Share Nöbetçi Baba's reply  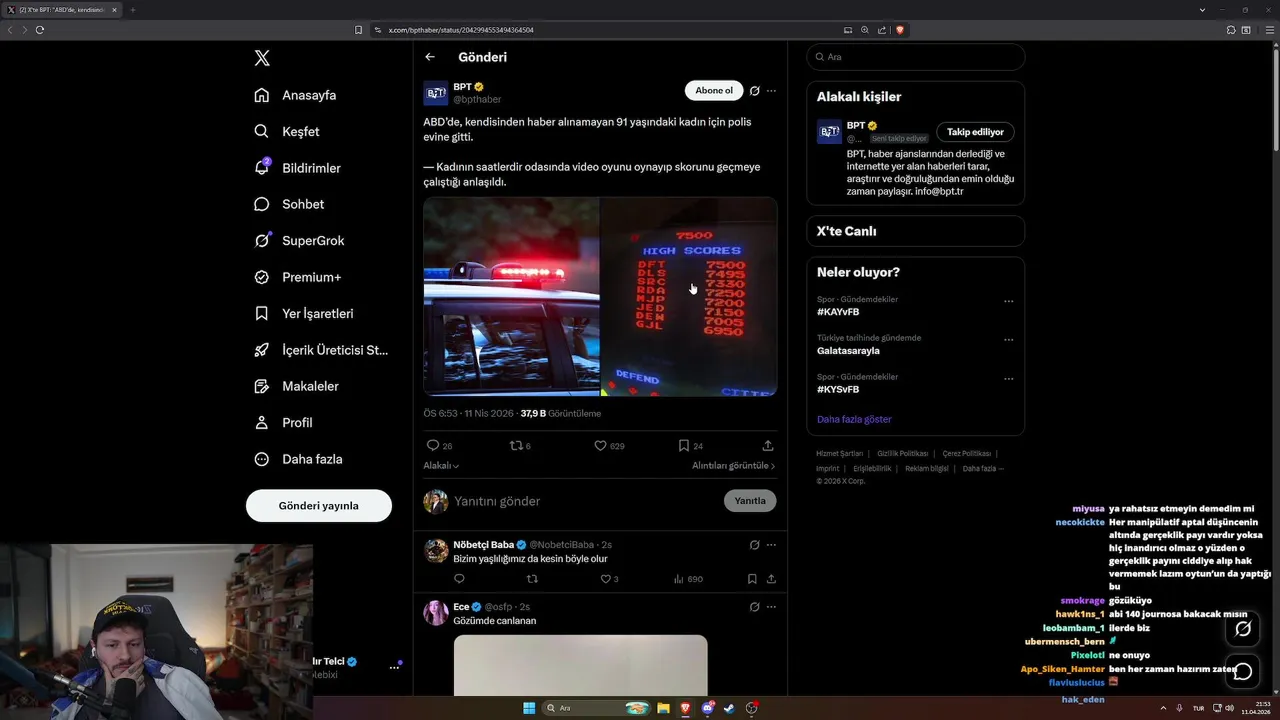click(x=771, y=579)
